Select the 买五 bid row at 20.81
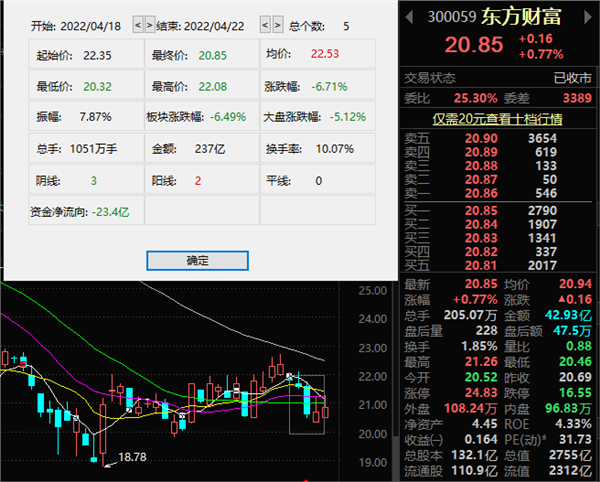The image size is (600, 482). tap(500, 265)
